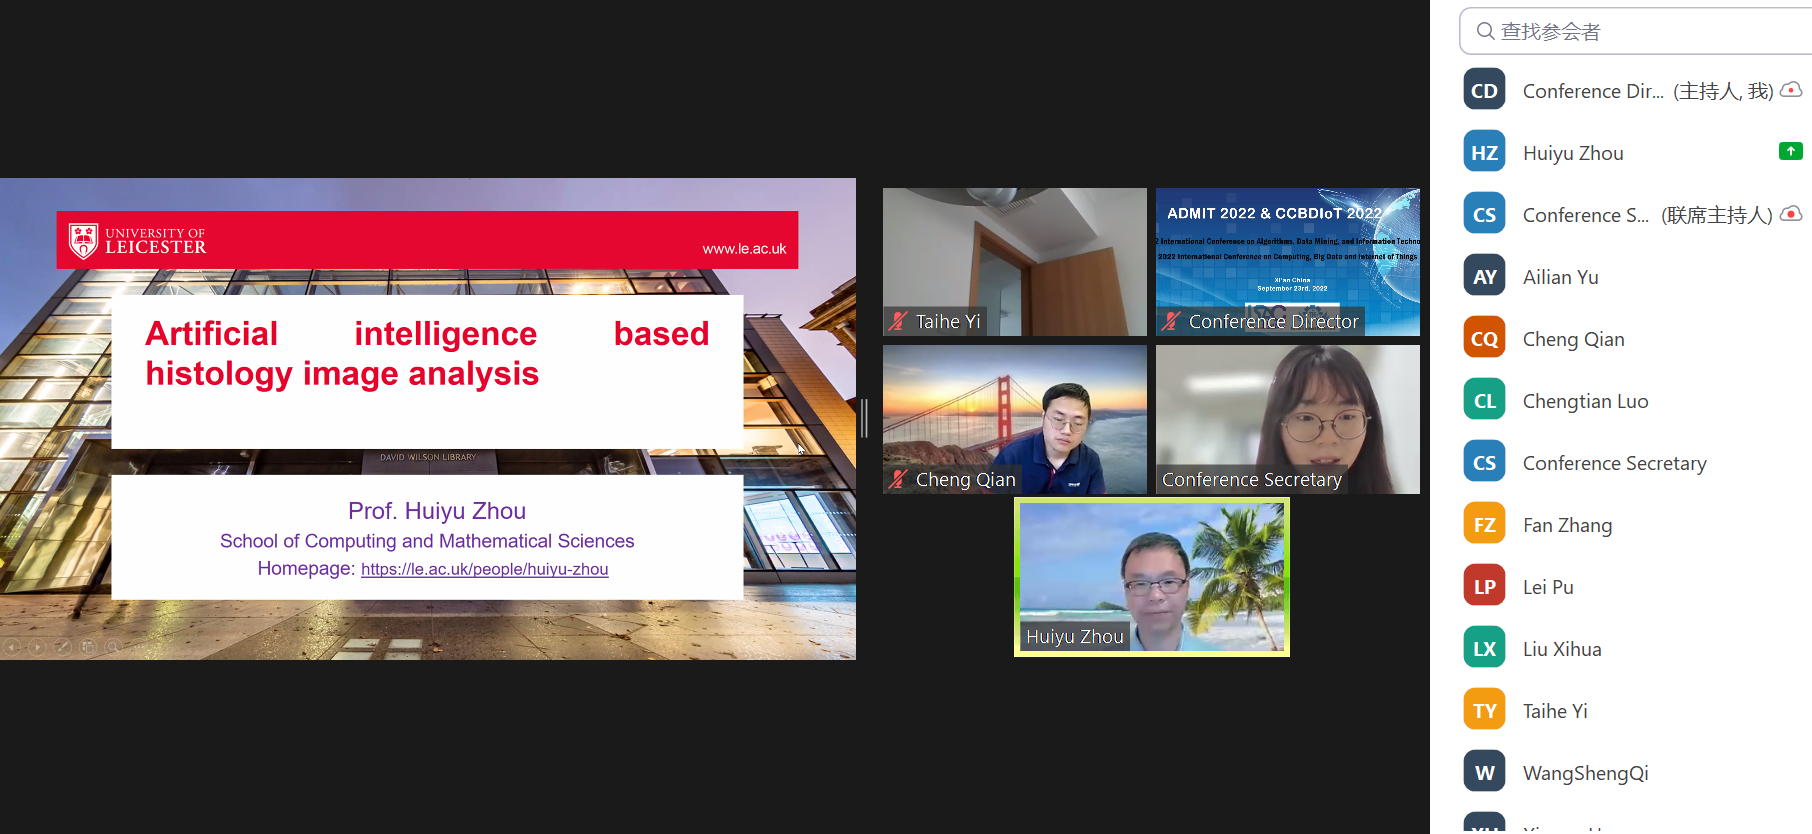
Task: Select the Conference Secretary video tile
Action: tap(1287, 419)
